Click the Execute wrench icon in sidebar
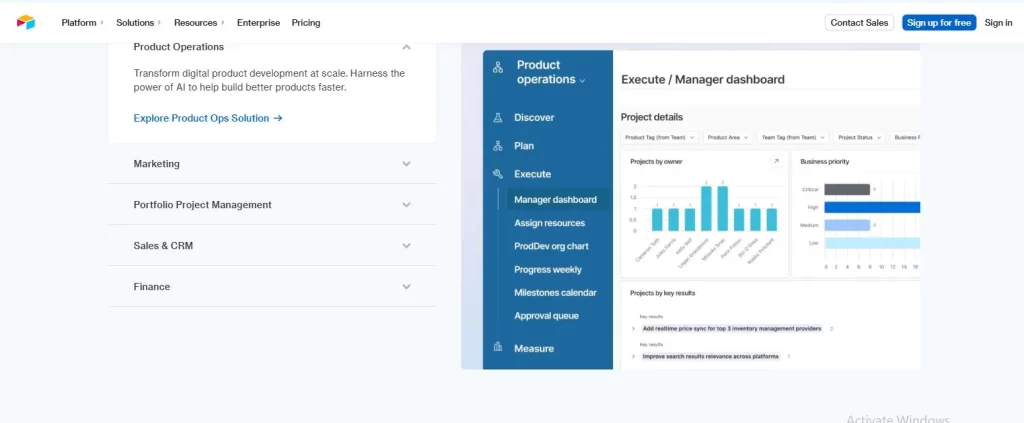The height and width of the screenshot is (423, 1024). [498, 174]
